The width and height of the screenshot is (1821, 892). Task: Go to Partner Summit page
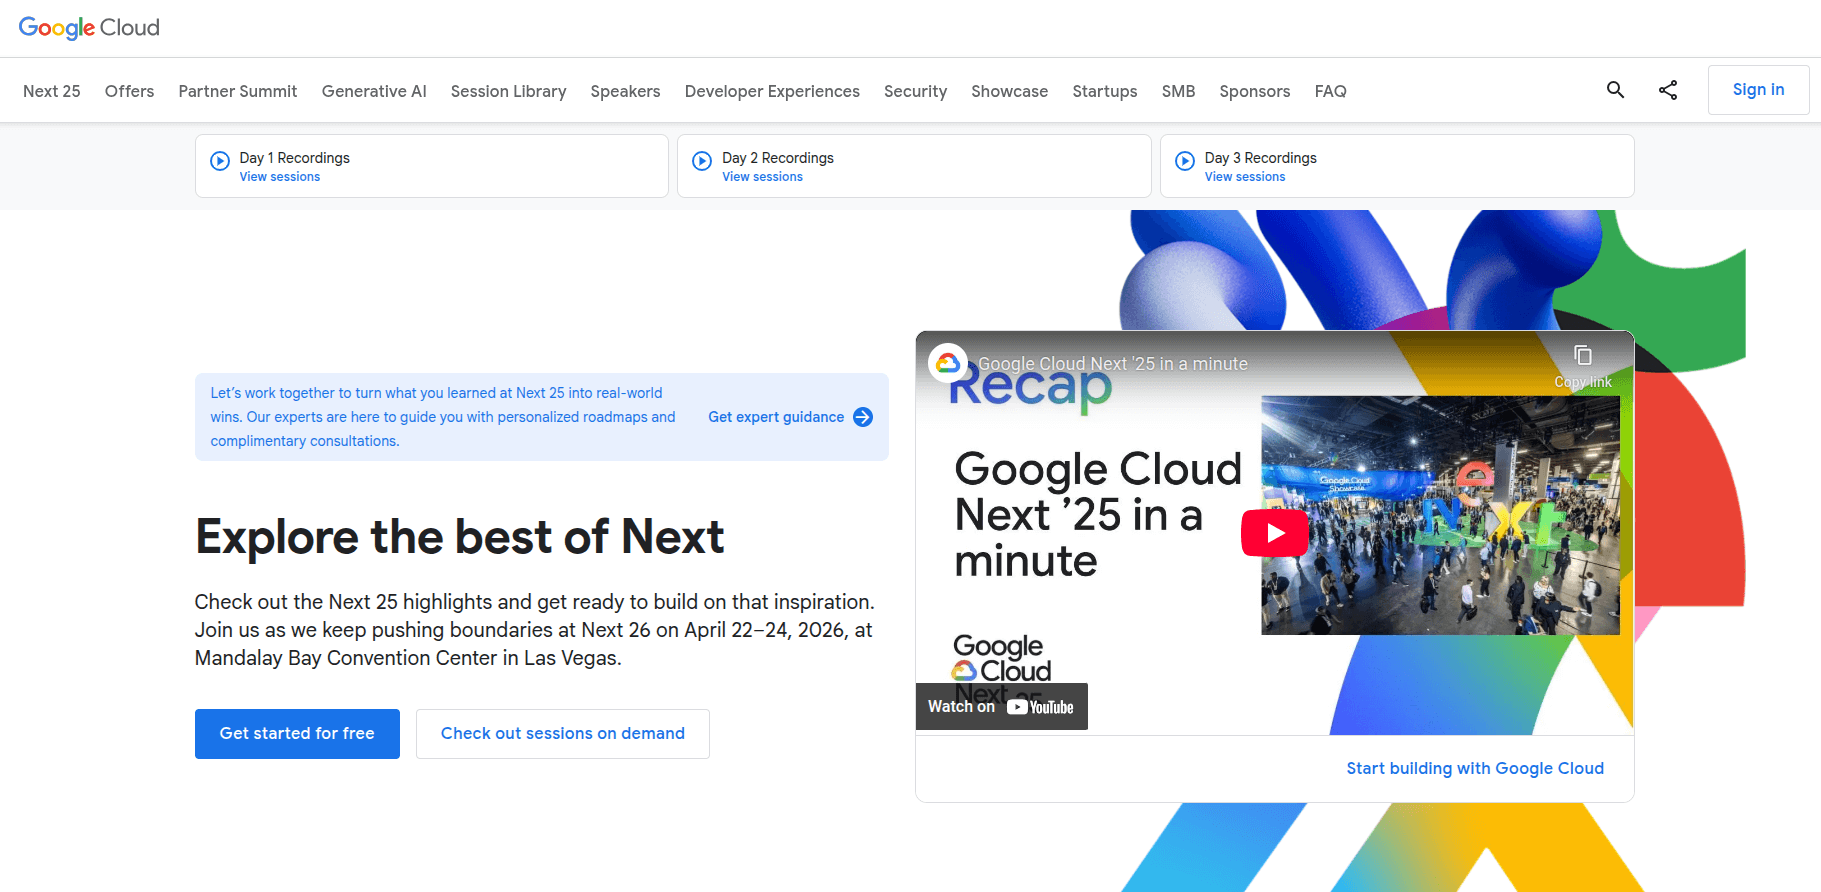(x=238, y=91)
